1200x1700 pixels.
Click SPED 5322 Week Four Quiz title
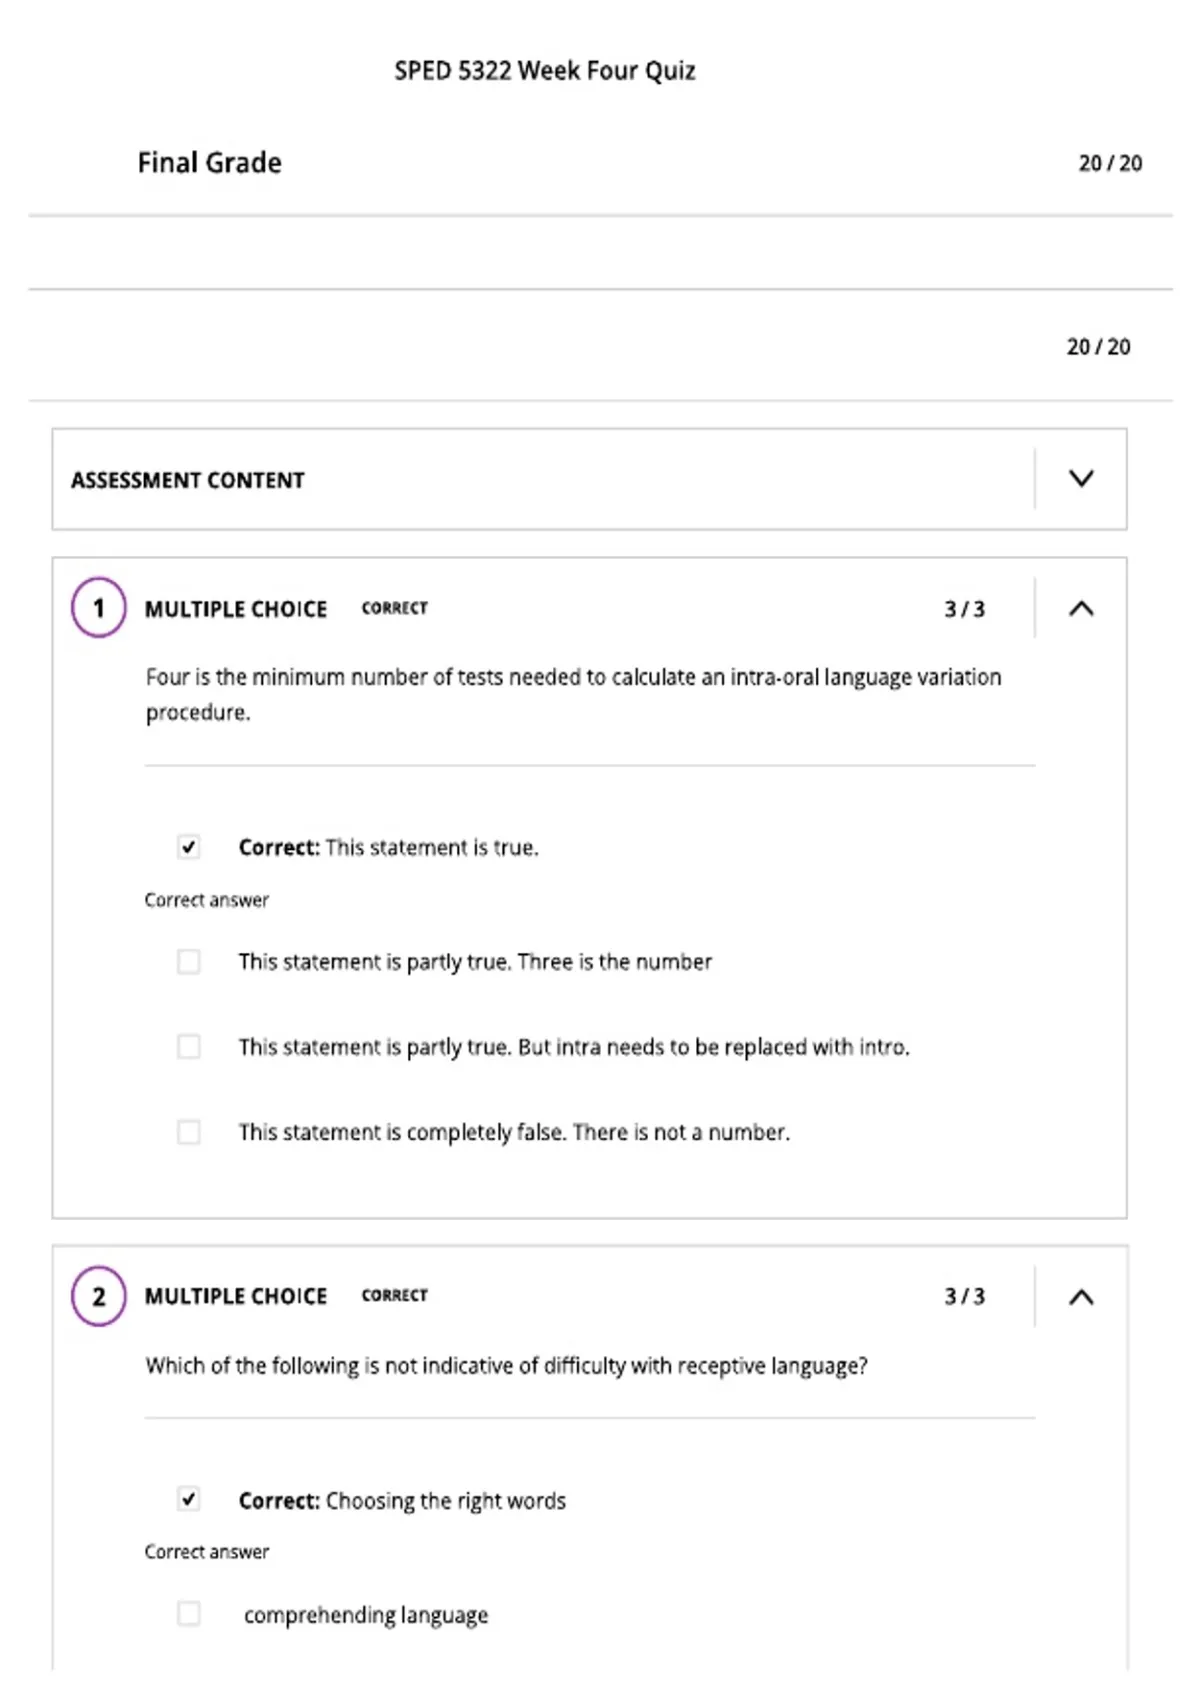(x=545, y=71)
